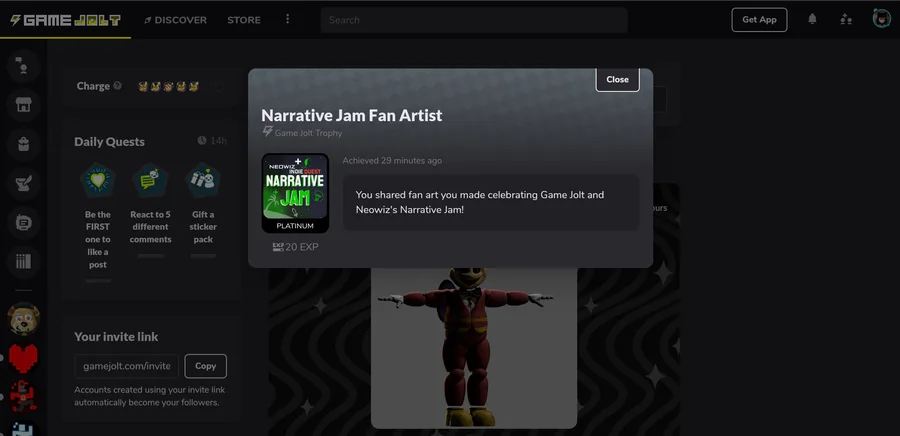Click the Game Jolt logo
900x436 pixels.
point(65,20)
